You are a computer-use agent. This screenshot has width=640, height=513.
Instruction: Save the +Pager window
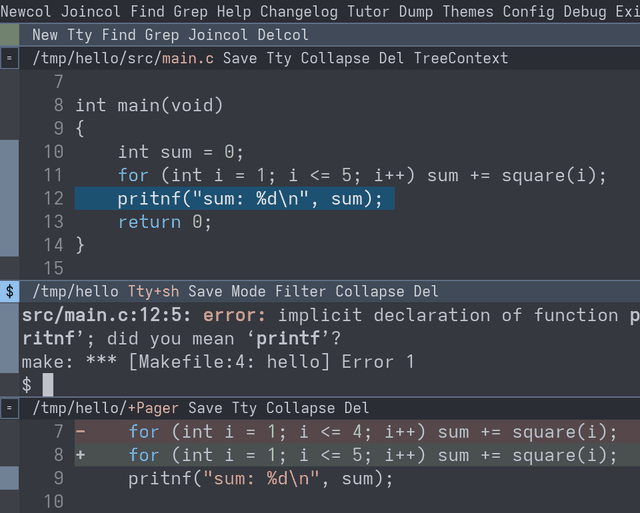point(205,408)
